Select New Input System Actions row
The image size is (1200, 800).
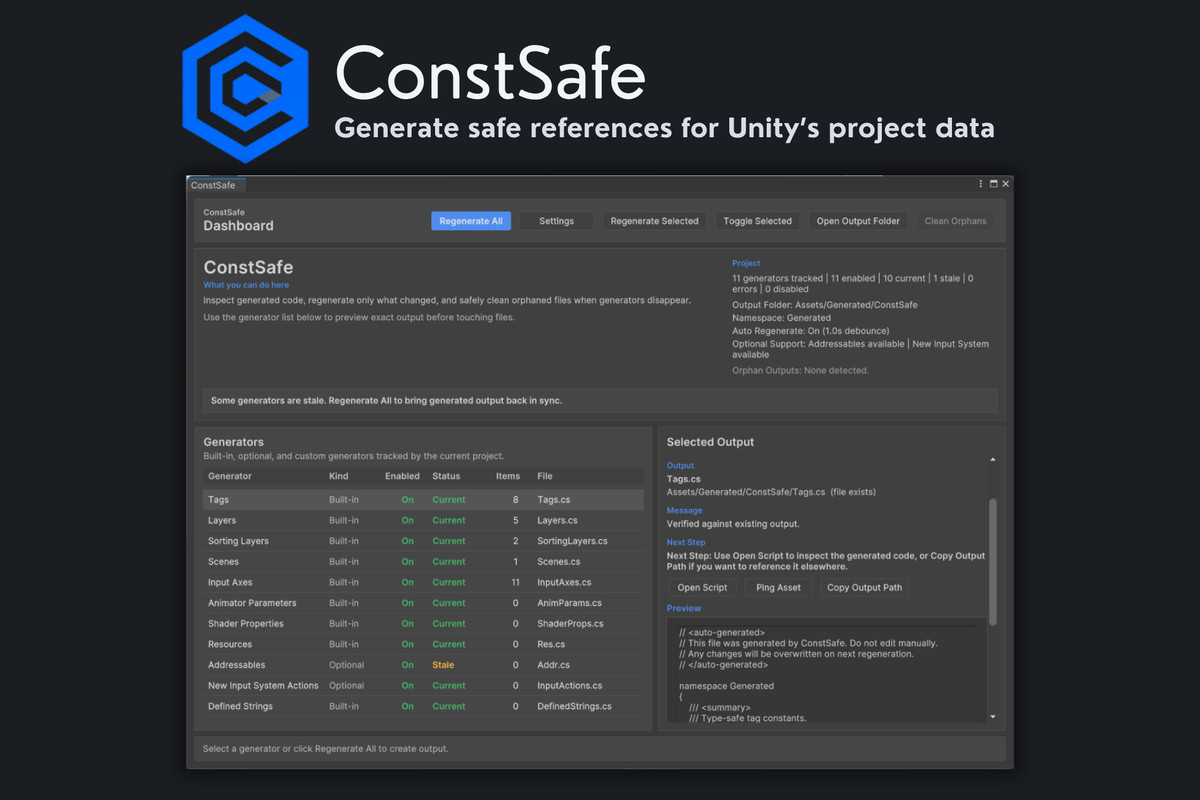click(x=423, y=685)
